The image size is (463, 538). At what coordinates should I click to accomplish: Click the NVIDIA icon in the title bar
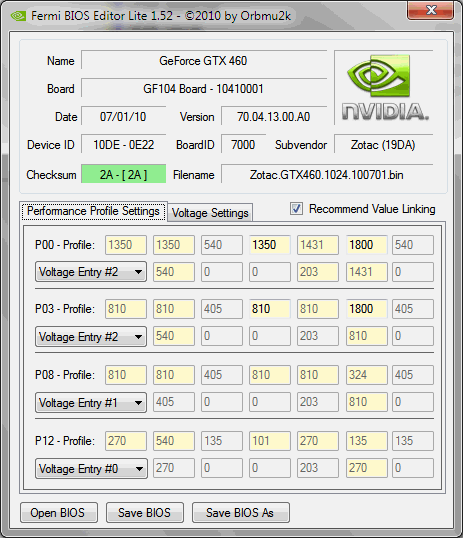tap(18, 16)
